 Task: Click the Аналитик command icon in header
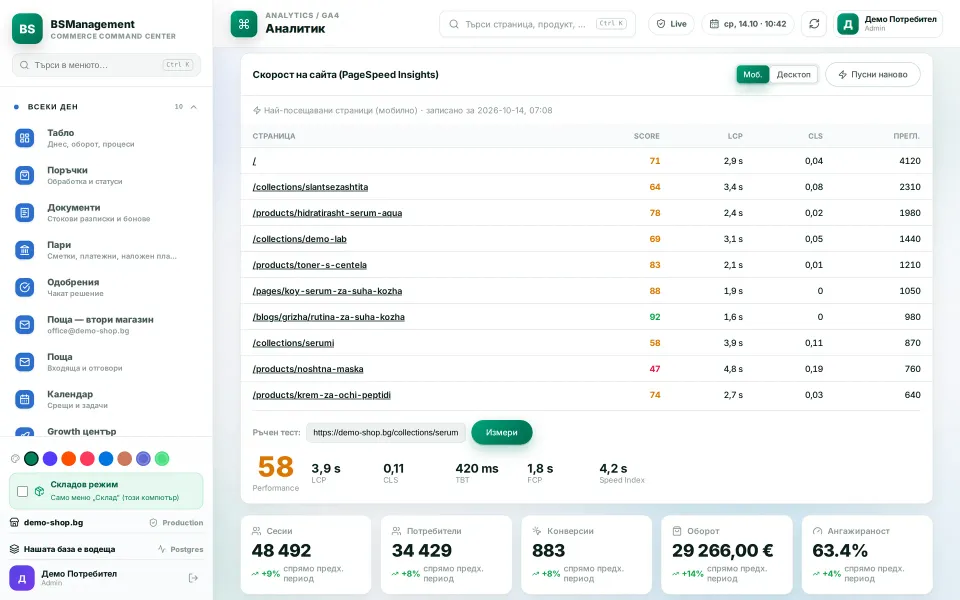pyautogui.click(x=244, y=24)
